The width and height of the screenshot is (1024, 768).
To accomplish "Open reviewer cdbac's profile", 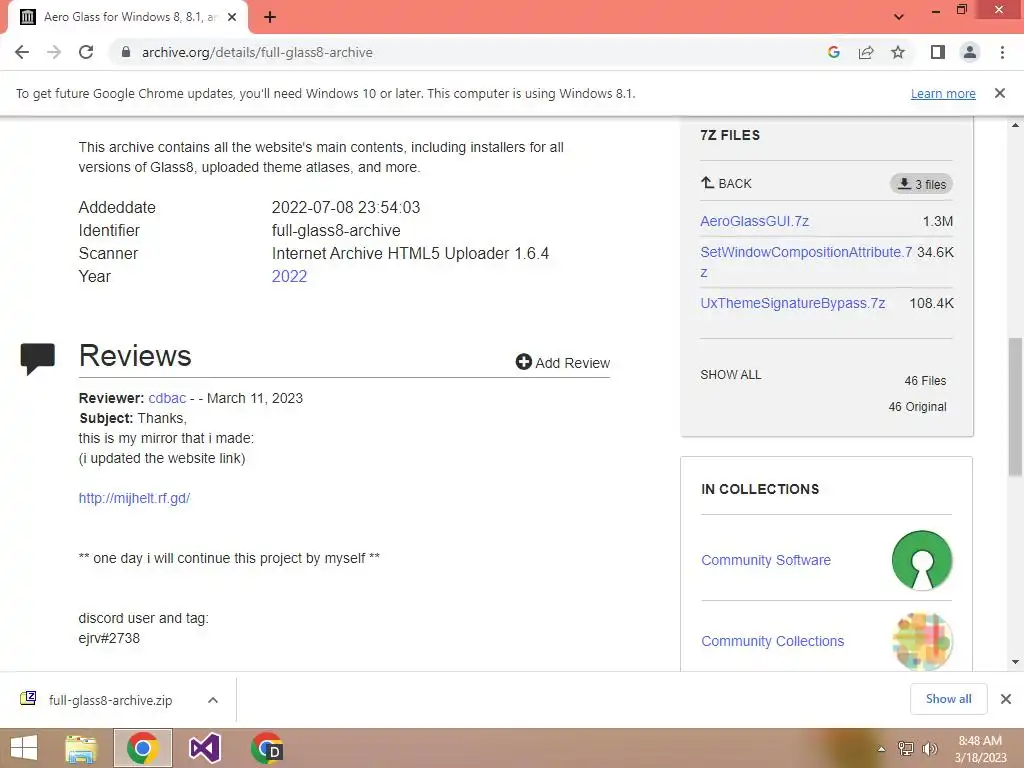I will click(167, 398).
